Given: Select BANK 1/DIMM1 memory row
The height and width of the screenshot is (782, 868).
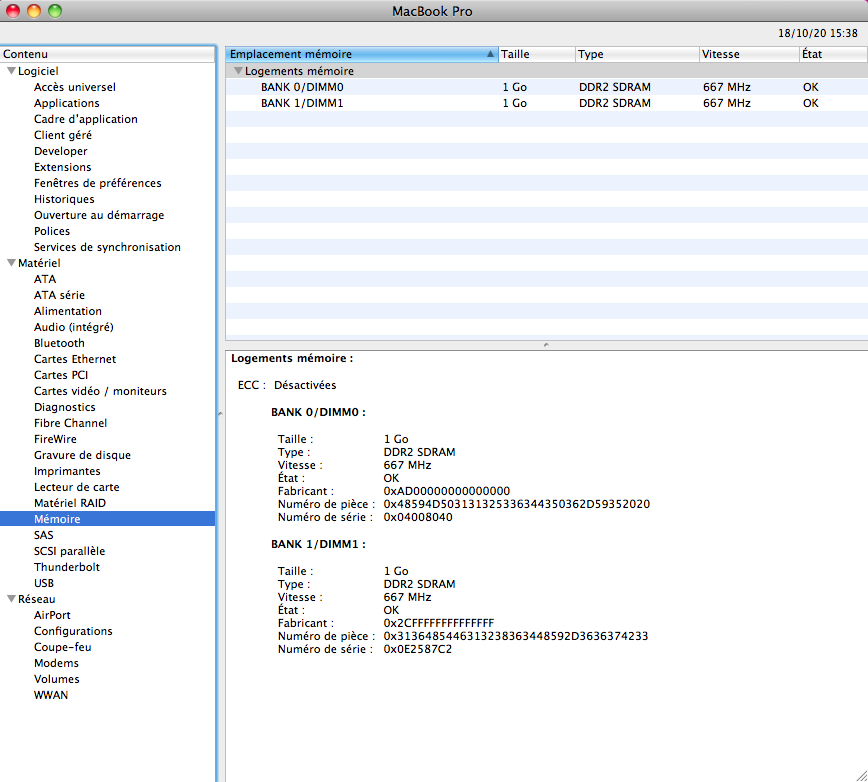Looking at the screenshot, I should [x=302, y=103].
